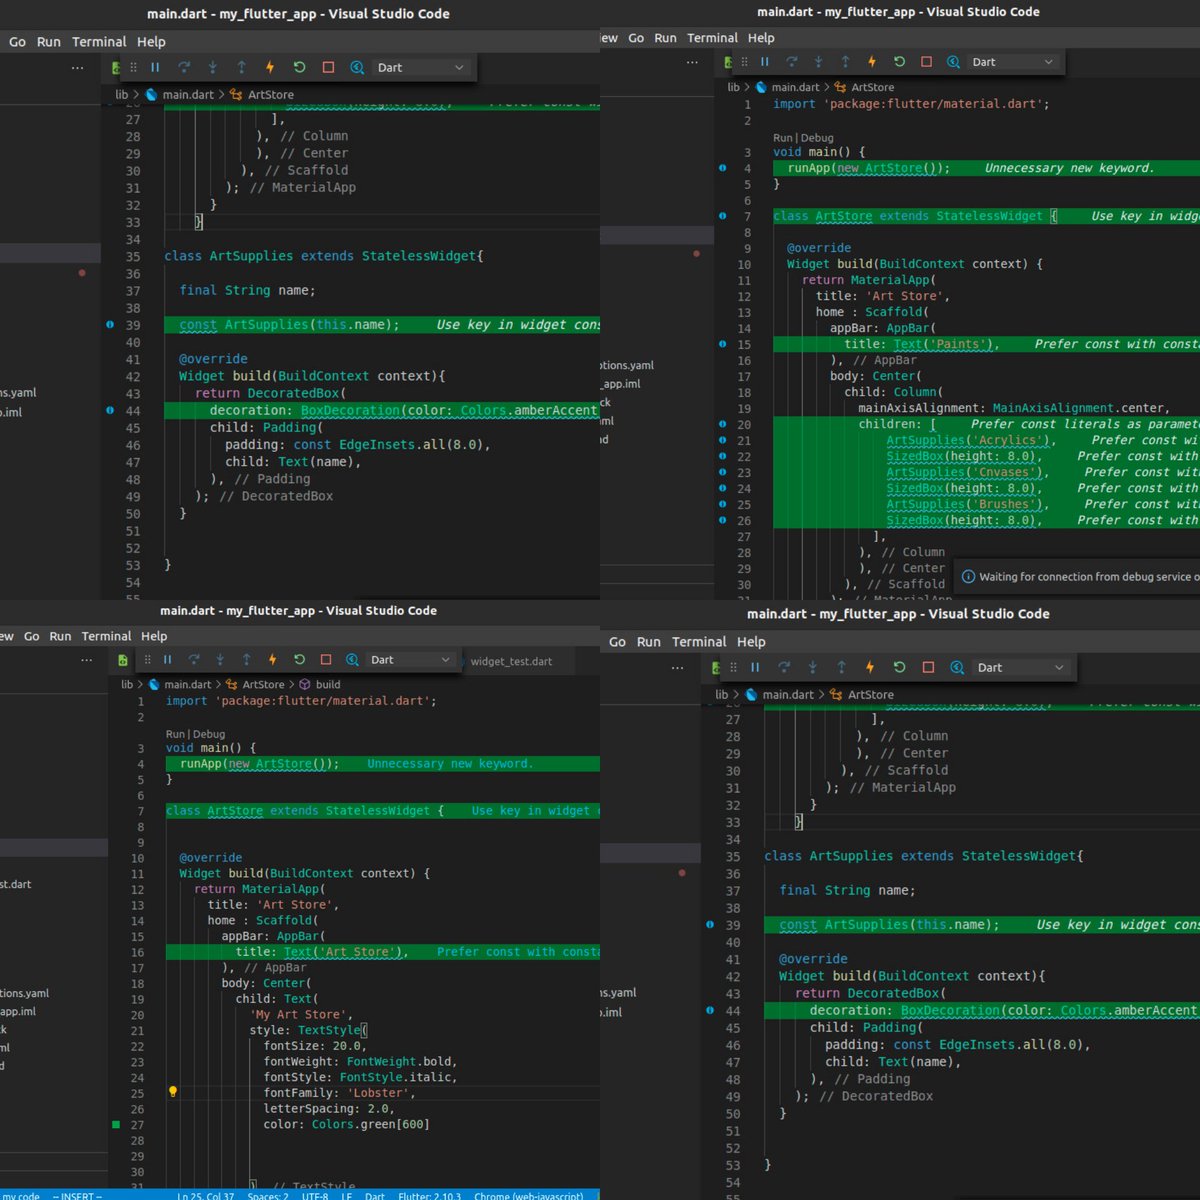Trigger Hot Reload lightning in the bottom-left window
The width and height of the screenshot is (1200, 1200).
(272, 660)
